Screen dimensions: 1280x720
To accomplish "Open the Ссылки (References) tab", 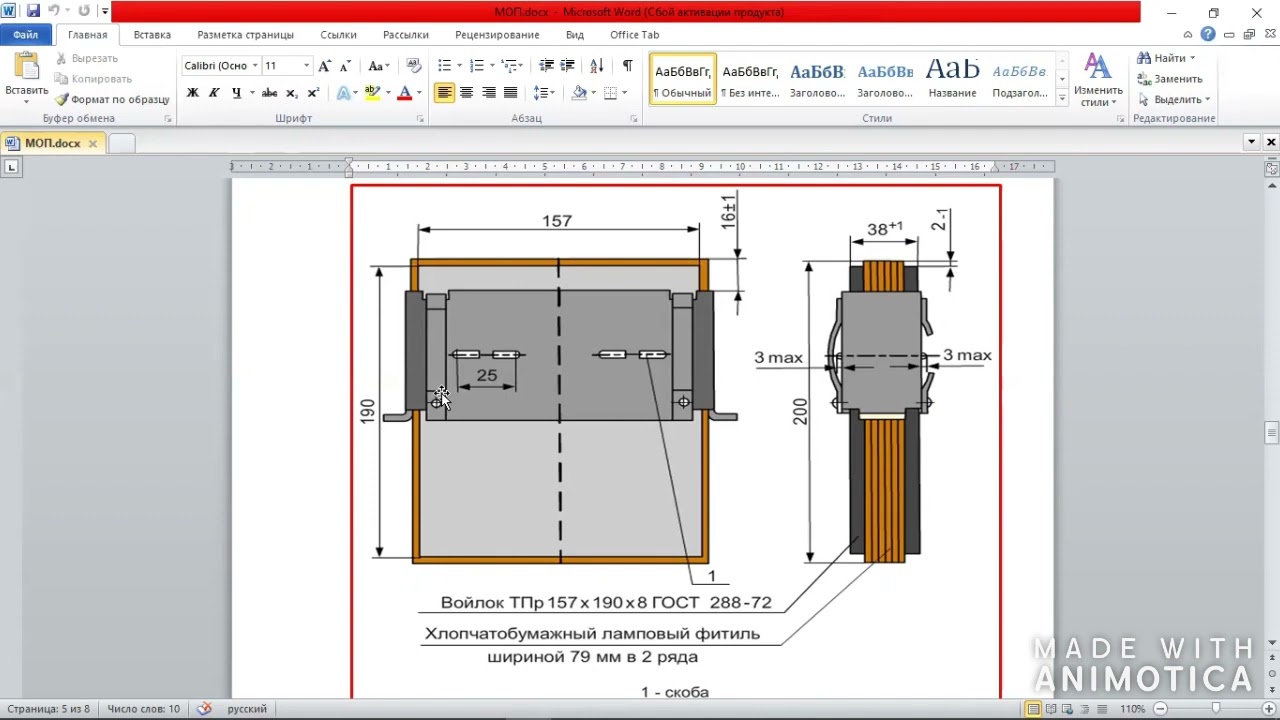I will [338, 34].
